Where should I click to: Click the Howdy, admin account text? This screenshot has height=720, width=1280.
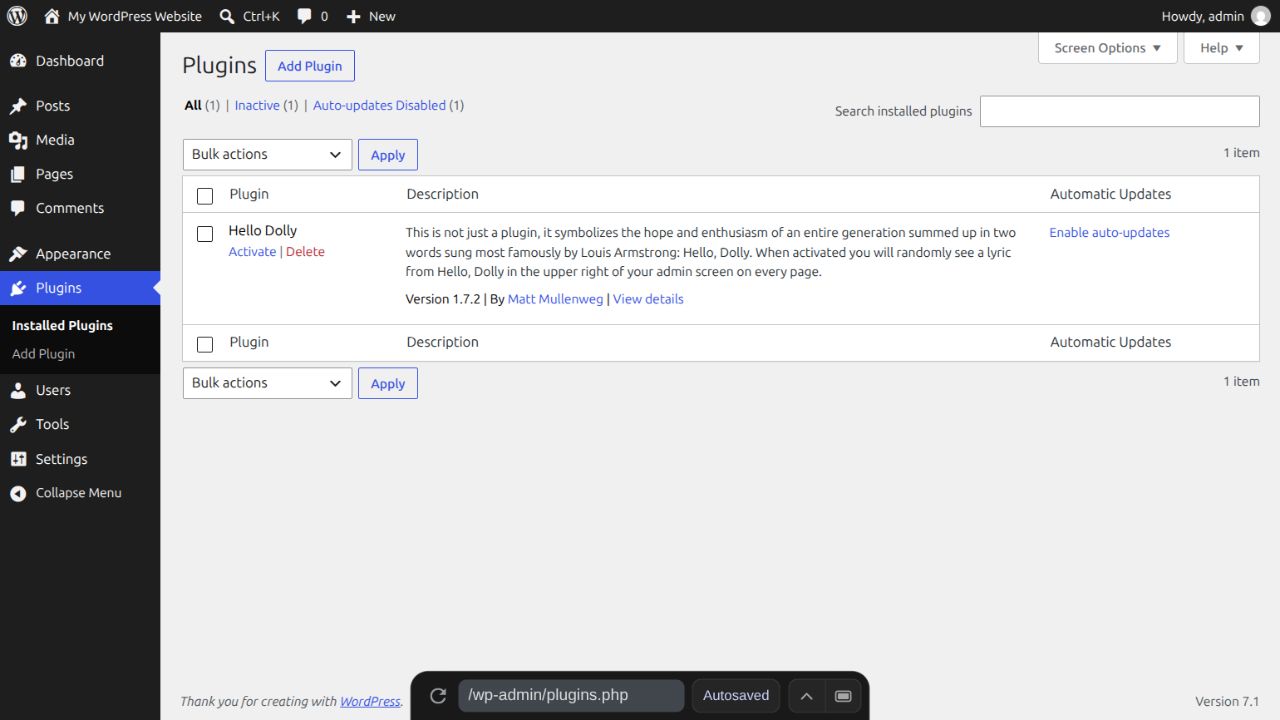coord(1203,16)
